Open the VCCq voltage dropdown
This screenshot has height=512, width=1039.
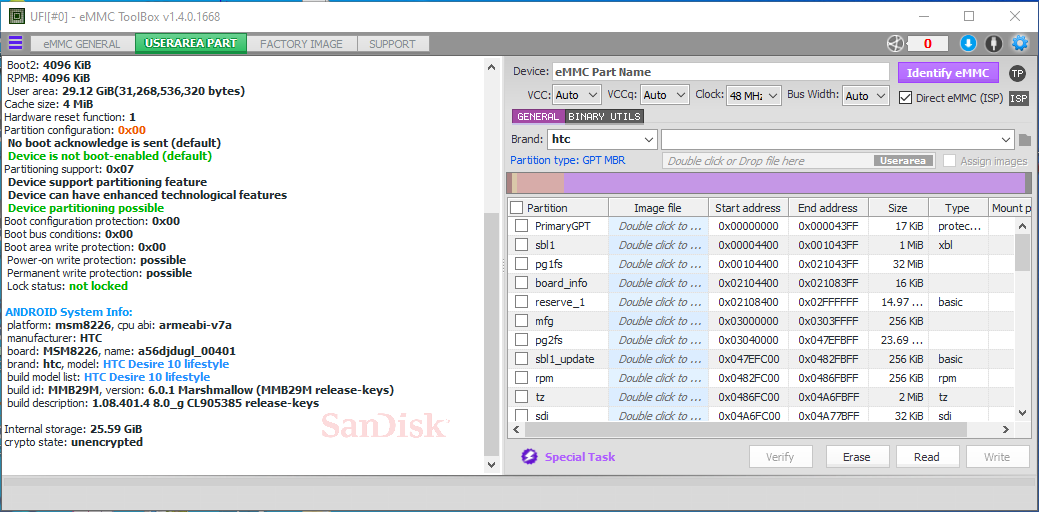[665, 95]
